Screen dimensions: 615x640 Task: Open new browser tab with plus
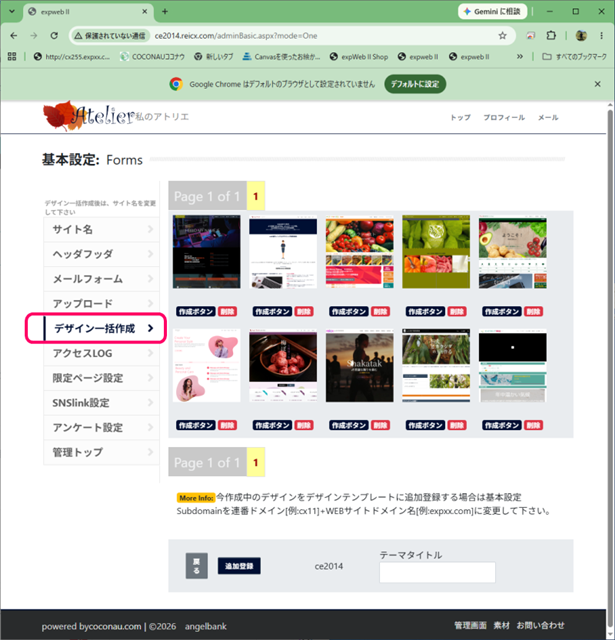[x=165, y=11]
